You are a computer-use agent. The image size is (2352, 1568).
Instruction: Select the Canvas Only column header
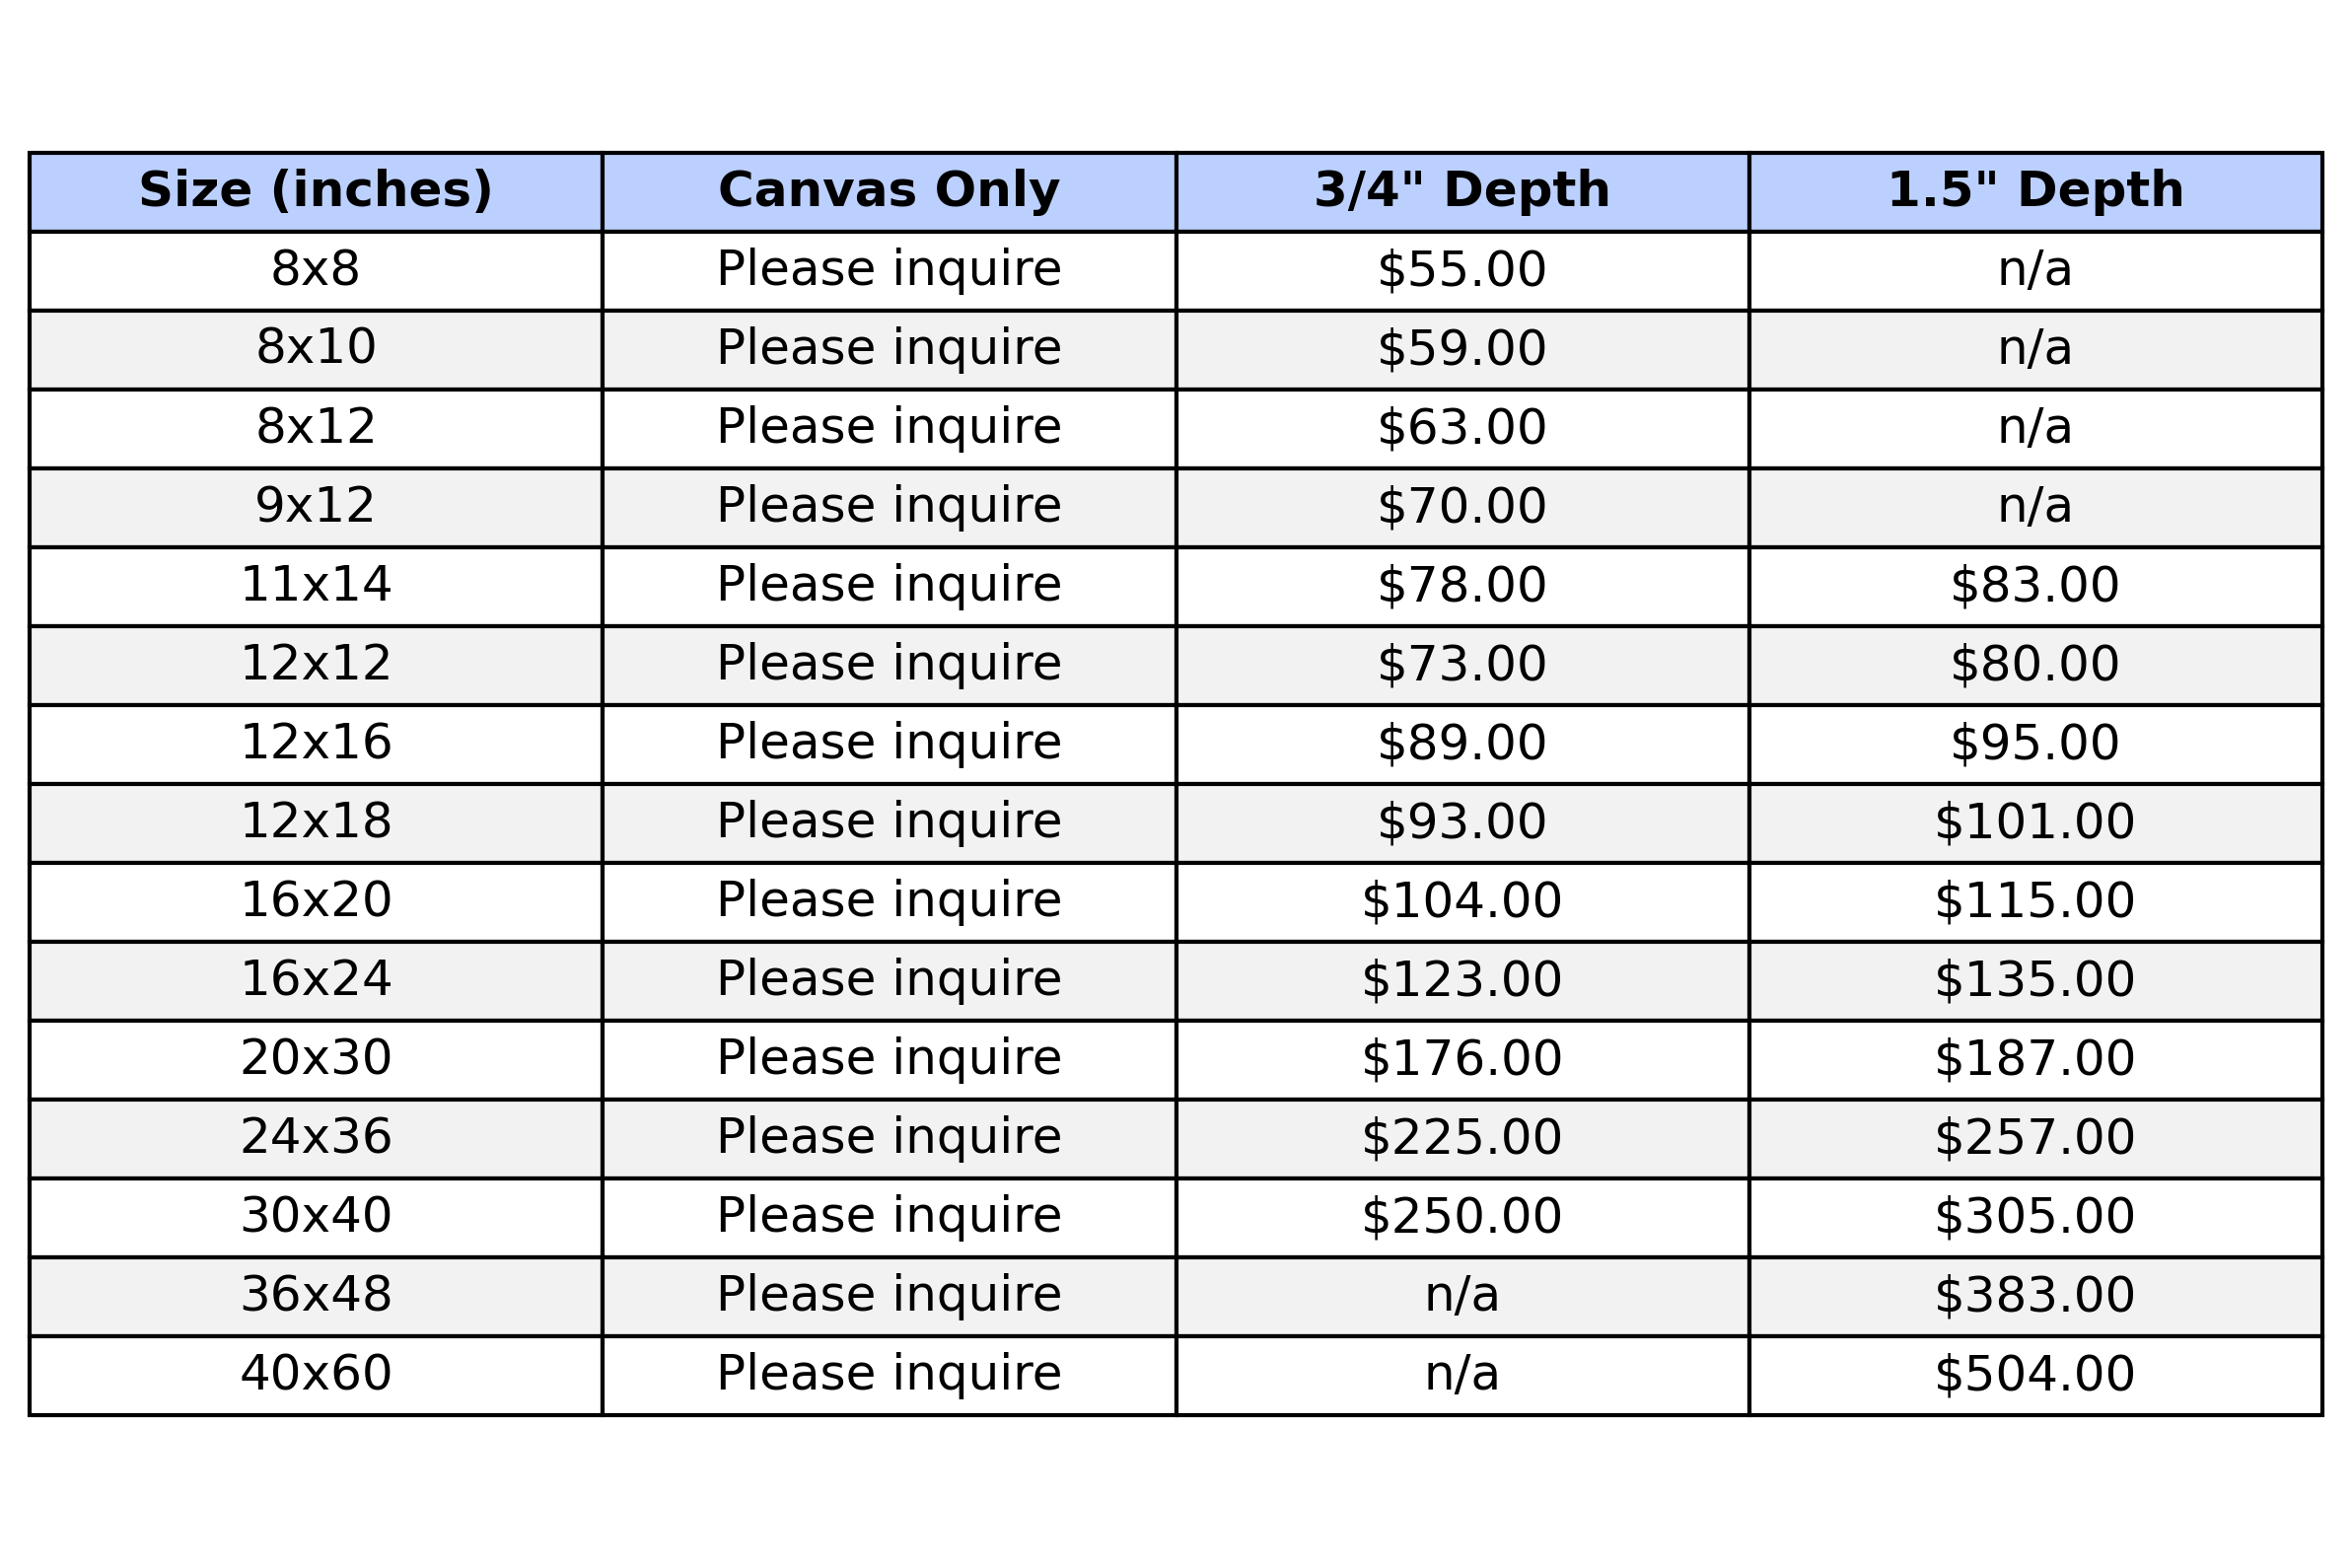(889, 192)
